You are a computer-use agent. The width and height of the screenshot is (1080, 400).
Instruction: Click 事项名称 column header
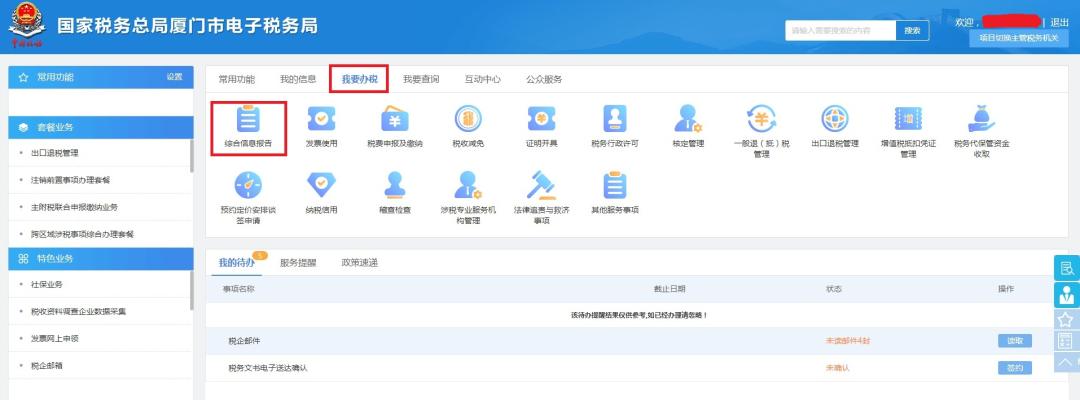pos(238,289)
